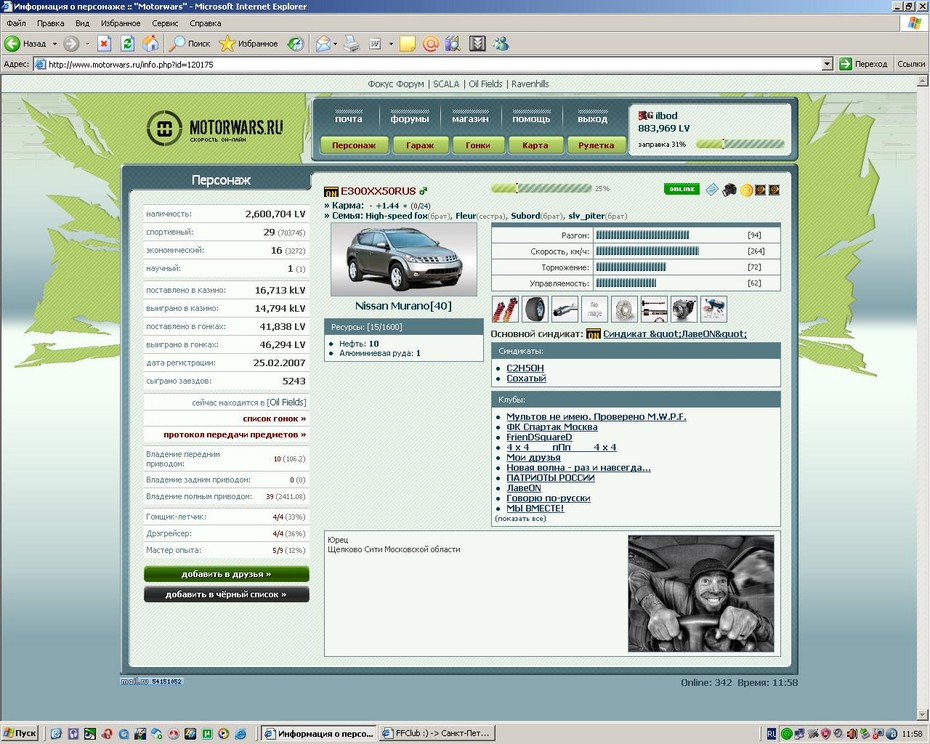Click the tire part icon
This screenshot has height=744, width=930.
(536, 309)
